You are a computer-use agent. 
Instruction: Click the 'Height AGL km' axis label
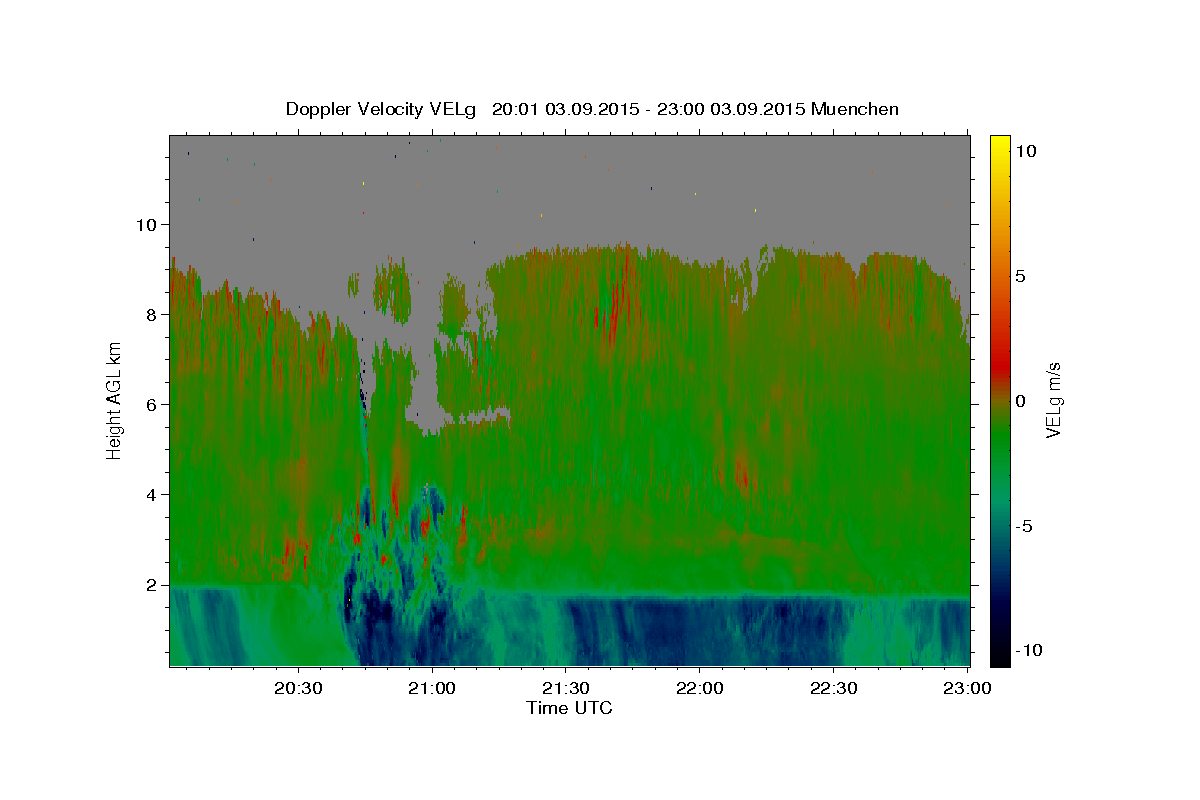coord(115,400)
